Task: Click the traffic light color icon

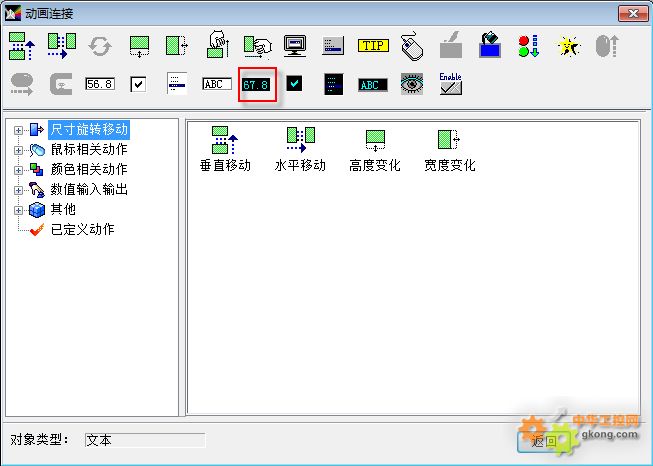Action: coord(529,46)
